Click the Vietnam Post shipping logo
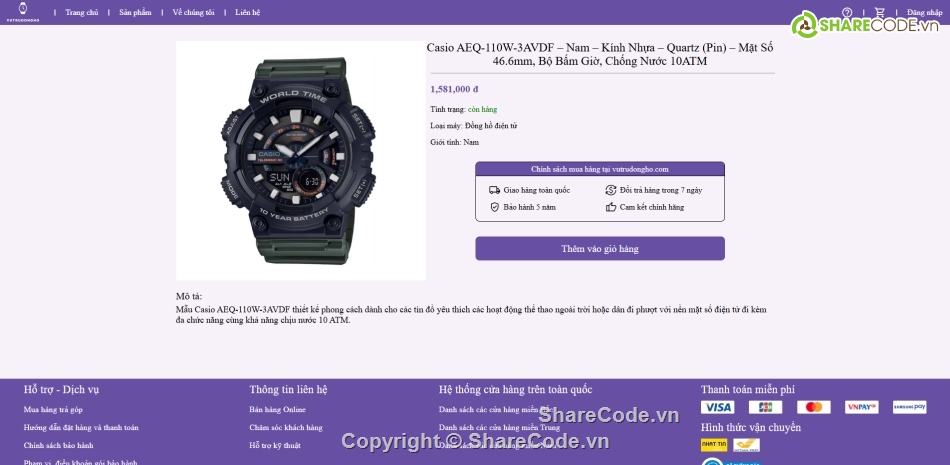 tap(746, 445)
